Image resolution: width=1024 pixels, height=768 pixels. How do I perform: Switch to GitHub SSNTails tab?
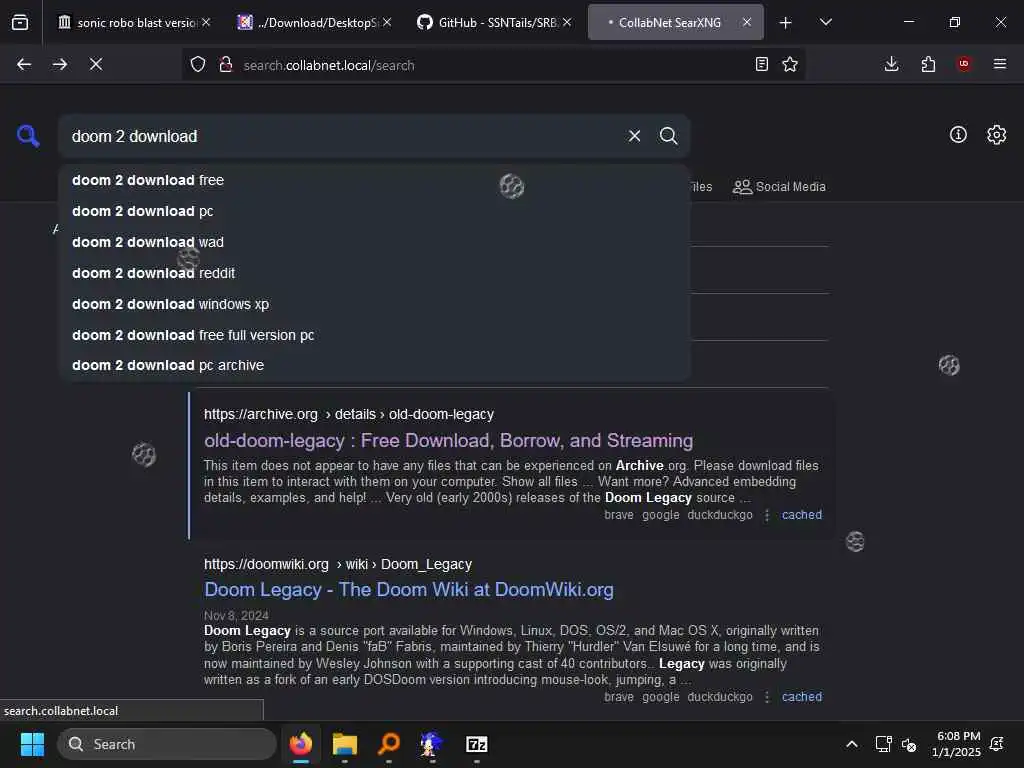tap(493, 23)
